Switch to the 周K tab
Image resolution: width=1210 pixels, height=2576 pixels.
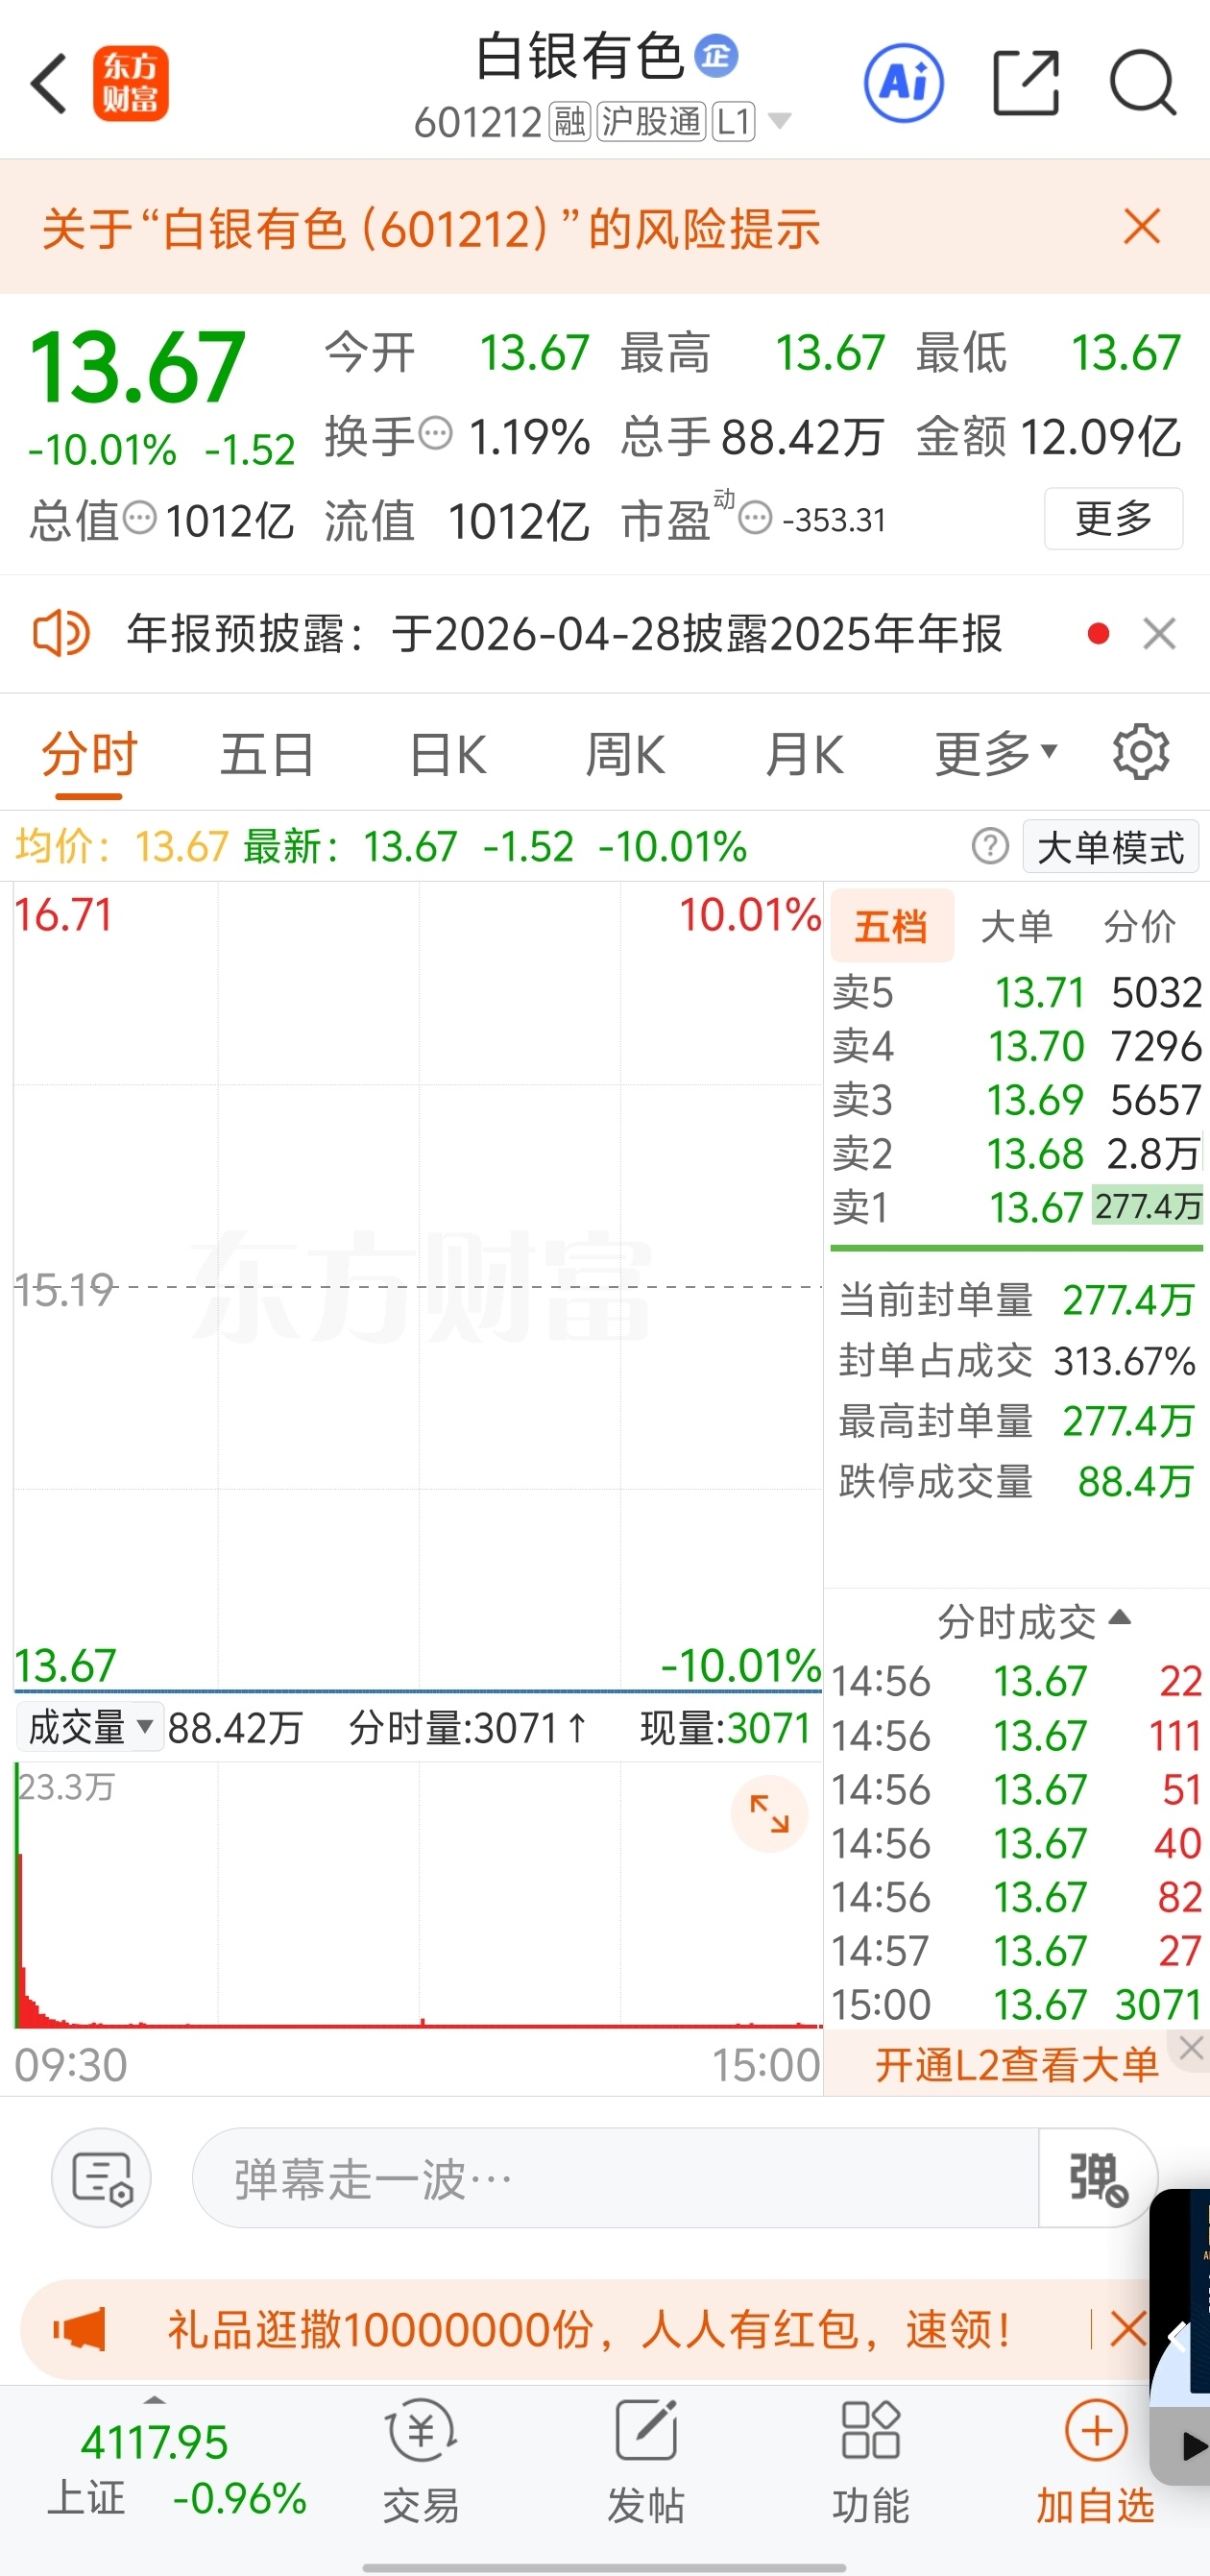[625, 753]
